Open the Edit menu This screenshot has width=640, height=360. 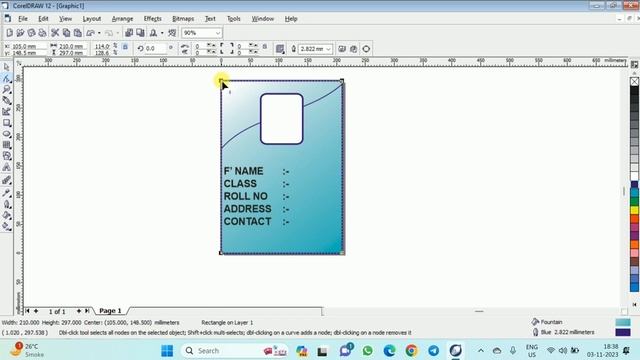pyautogui.click(x=43, y=19)
